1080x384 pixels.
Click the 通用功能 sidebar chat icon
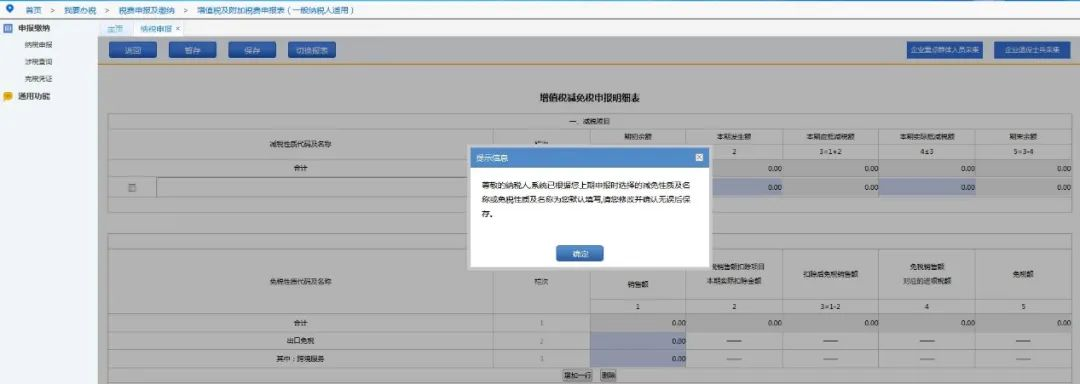pyautogui.click(x=8, y=96)
